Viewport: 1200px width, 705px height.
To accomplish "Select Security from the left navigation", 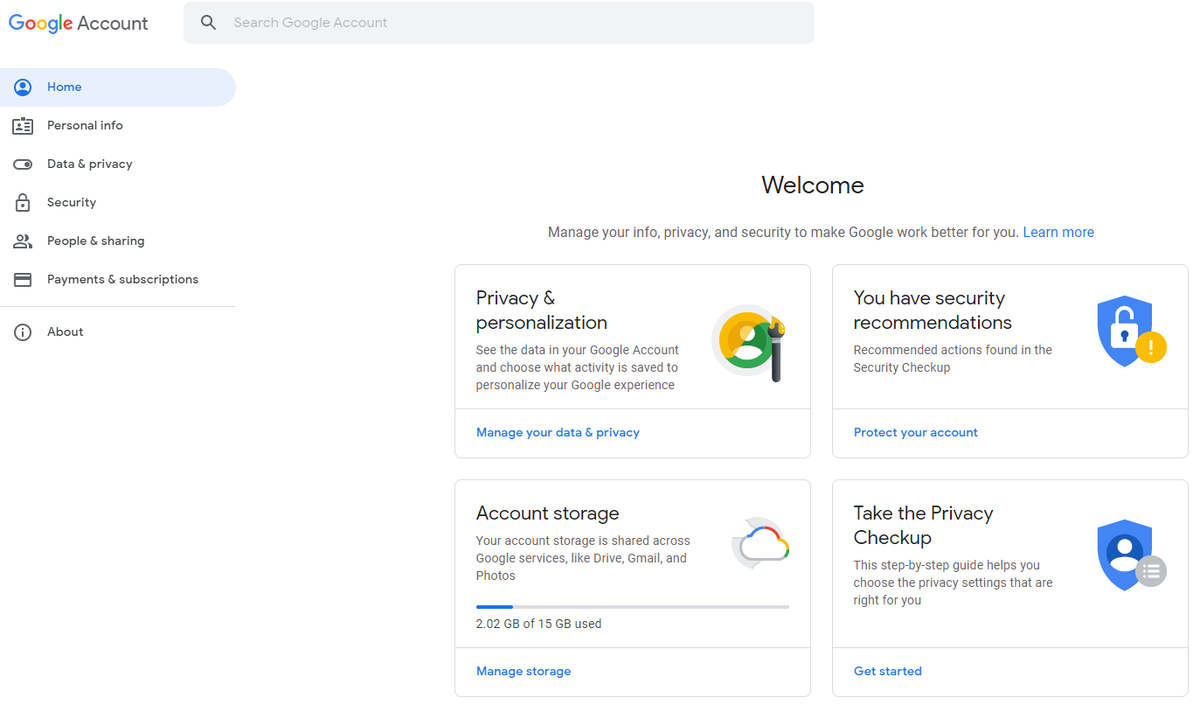I will click(x=72, y=203).
